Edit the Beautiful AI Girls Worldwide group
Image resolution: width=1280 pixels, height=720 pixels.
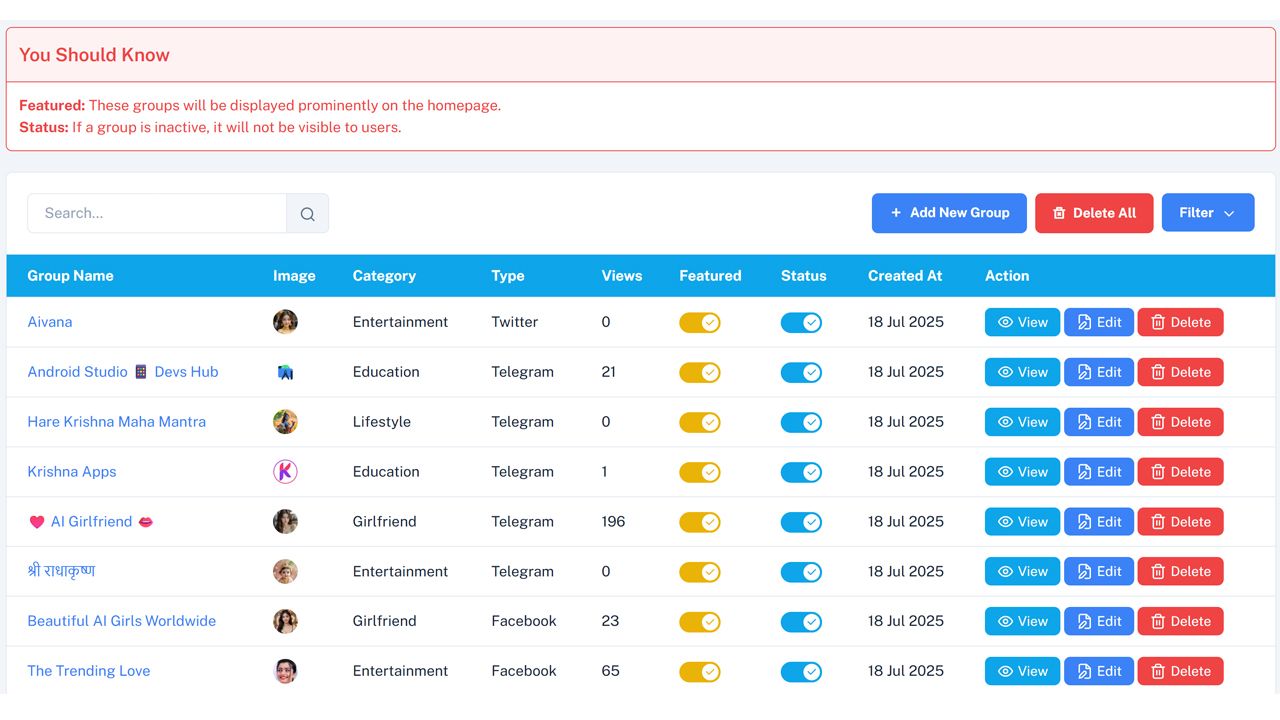click(x=1098, y=621)
